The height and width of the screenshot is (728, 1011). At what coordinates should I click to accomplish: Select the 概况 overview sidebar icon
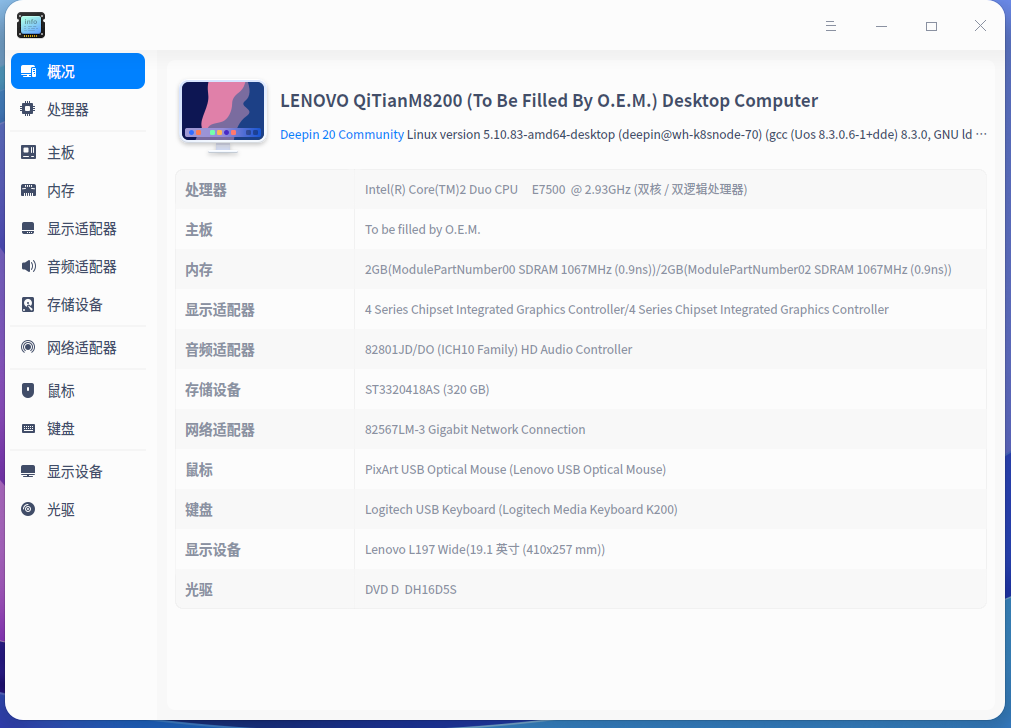[28, 71]
